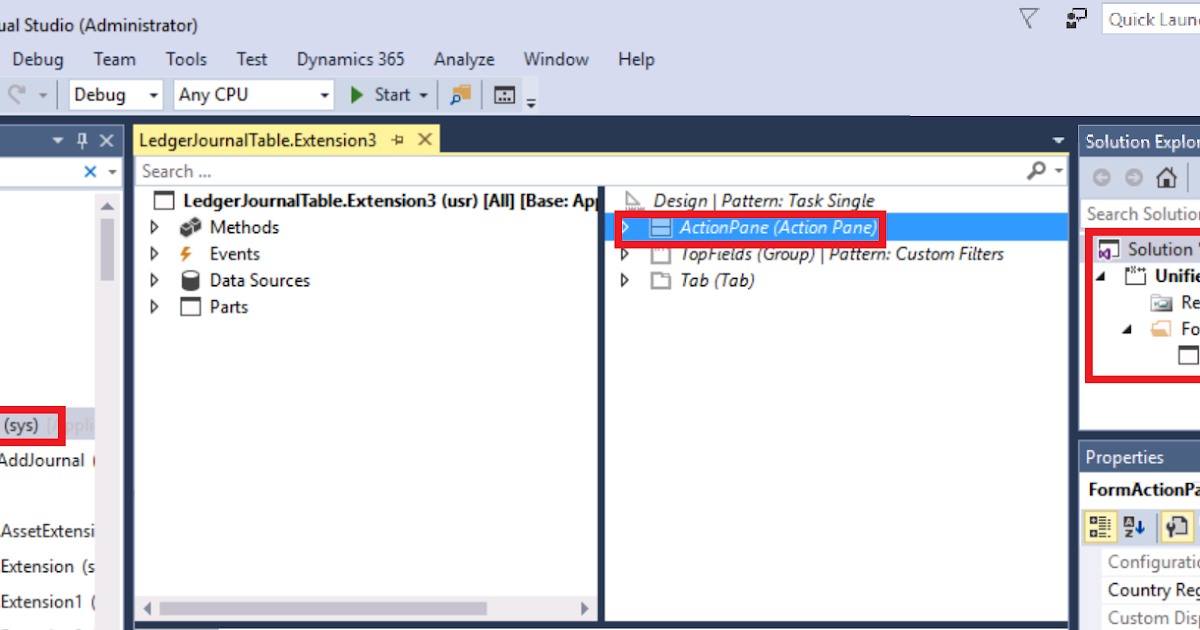Pin the LedgerJournalTable.Extension3 document tab
This screenshot has width=1200, height=630.
click(398, 140)
